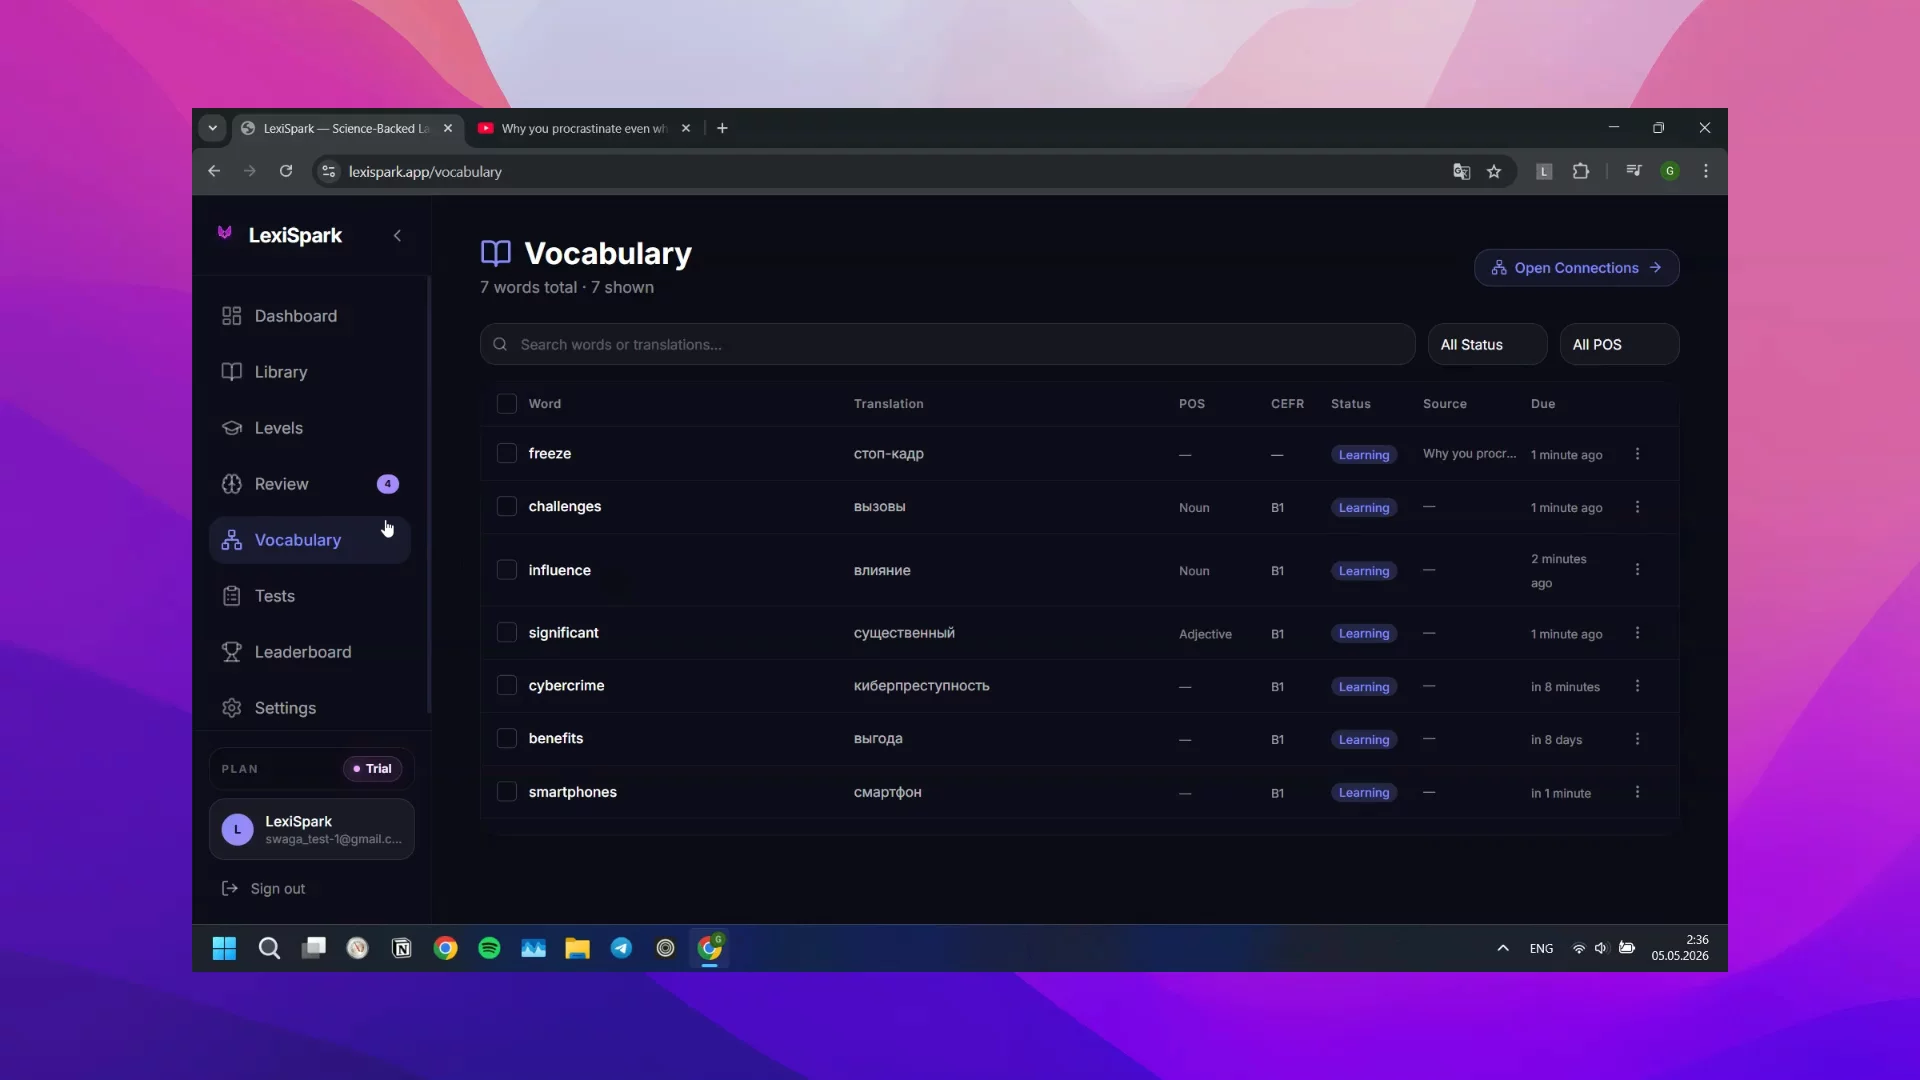This screenshot has height=1080, width=1920.
Task: Open three-dot menu for freeze row
Action: click(x=1637, y=454)
